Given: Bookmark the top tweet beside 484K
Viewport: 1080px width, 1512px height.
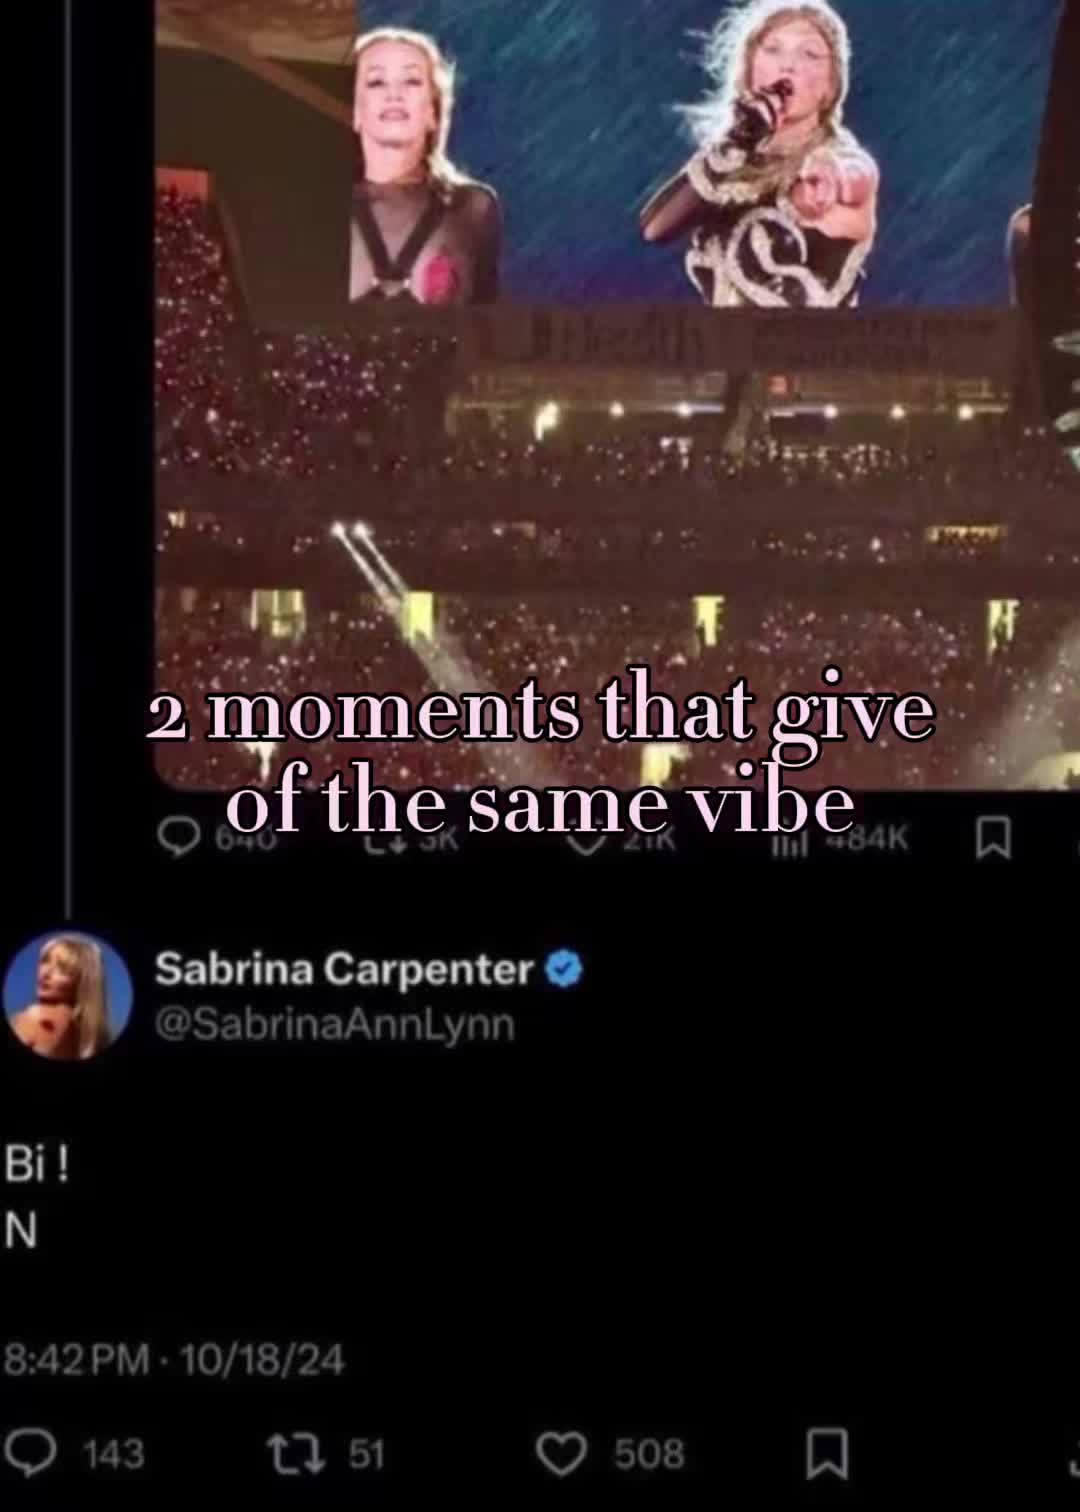Looking at the screenshot, I should (x=993, y=838).
